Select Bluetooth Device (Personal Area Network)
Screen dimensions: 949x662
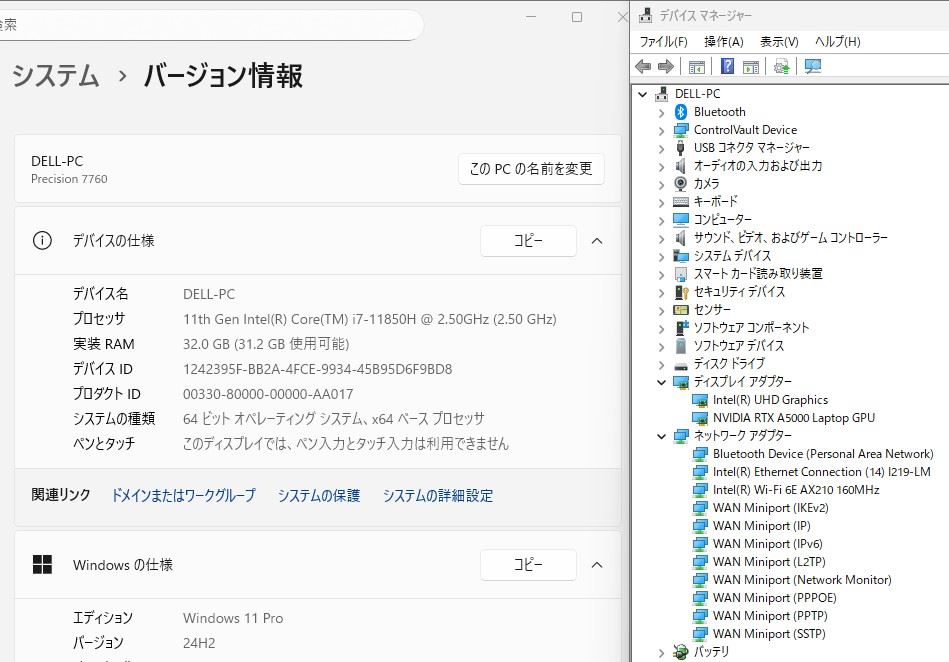823,454
